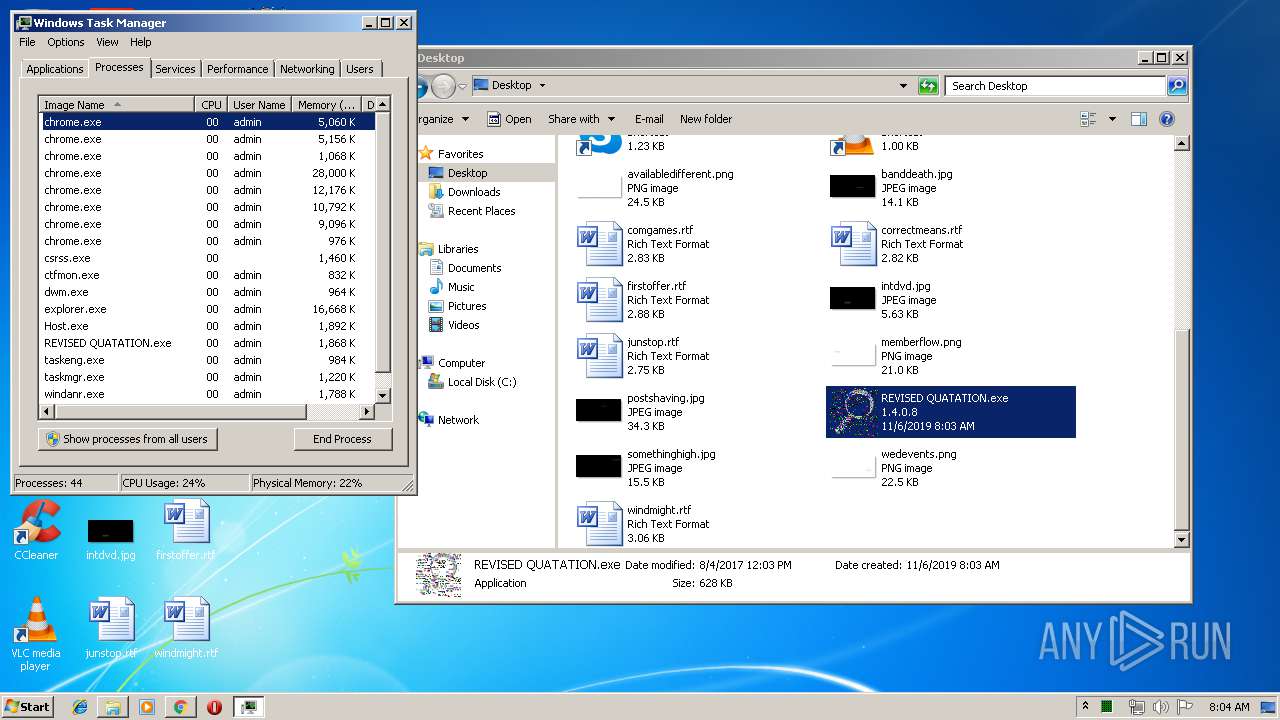Screen dimensions: 1280x720
Task: Click the refresh button beside address bar
Action: pyautogui.click(x=929, y=86)
